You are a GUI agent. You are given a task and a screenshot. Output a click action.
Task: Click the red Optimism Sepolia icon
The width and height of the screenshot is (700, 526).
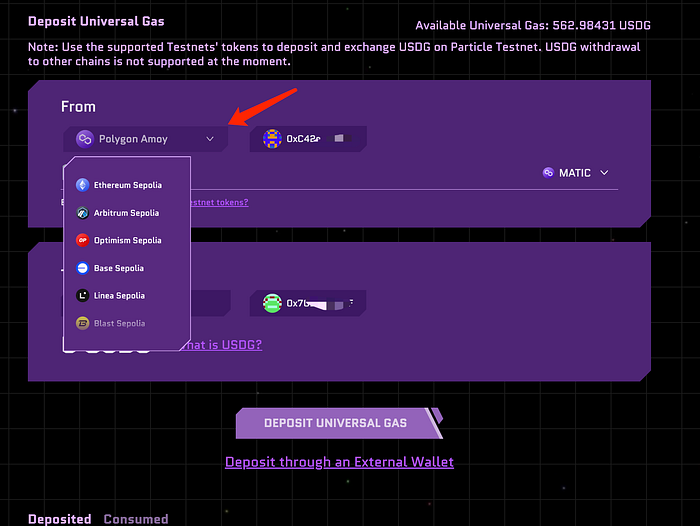83,240
